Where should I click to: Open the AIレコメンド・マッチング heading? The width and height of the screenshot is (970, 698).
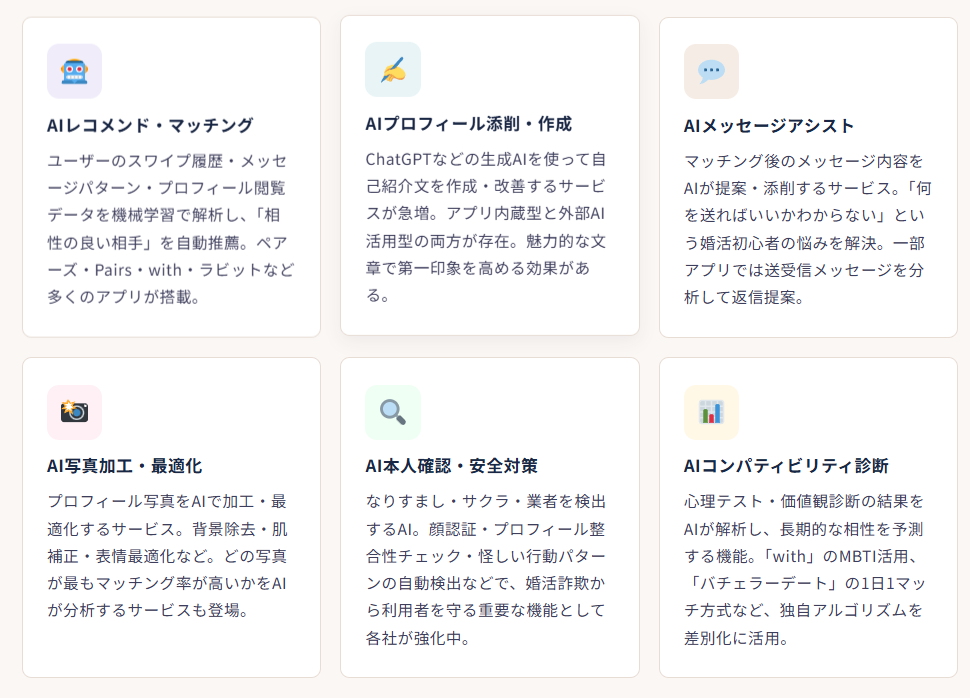click(150, 125)
